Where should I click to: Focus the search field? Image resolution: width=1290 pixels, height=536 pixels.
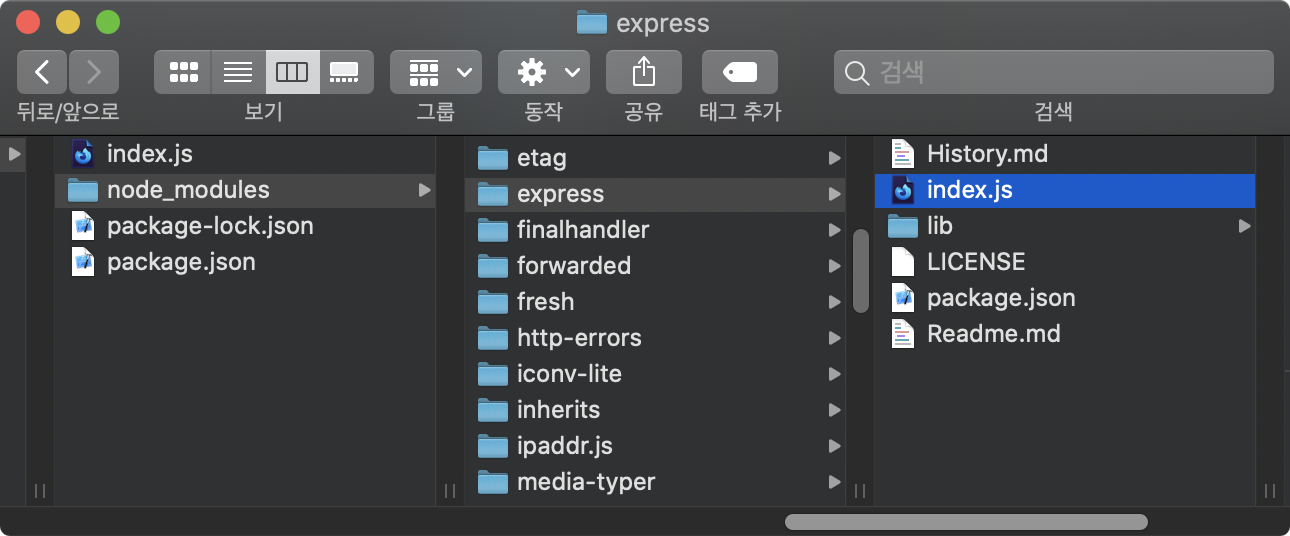tap(1054, 72)
